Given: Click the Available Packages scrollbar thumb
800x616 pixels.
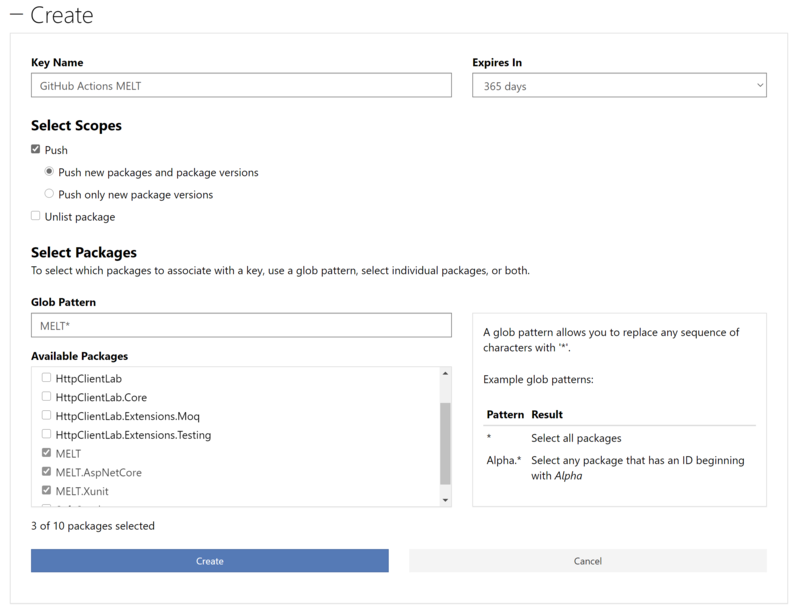Looking at the screenshot, I should [445, 443].
